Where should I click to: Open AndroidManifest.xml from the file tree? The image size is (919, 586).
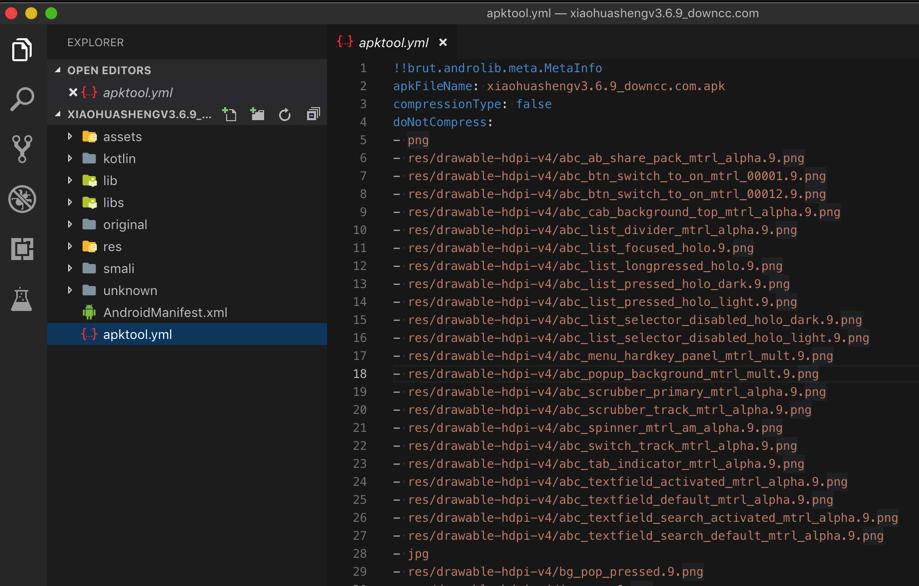165,313
